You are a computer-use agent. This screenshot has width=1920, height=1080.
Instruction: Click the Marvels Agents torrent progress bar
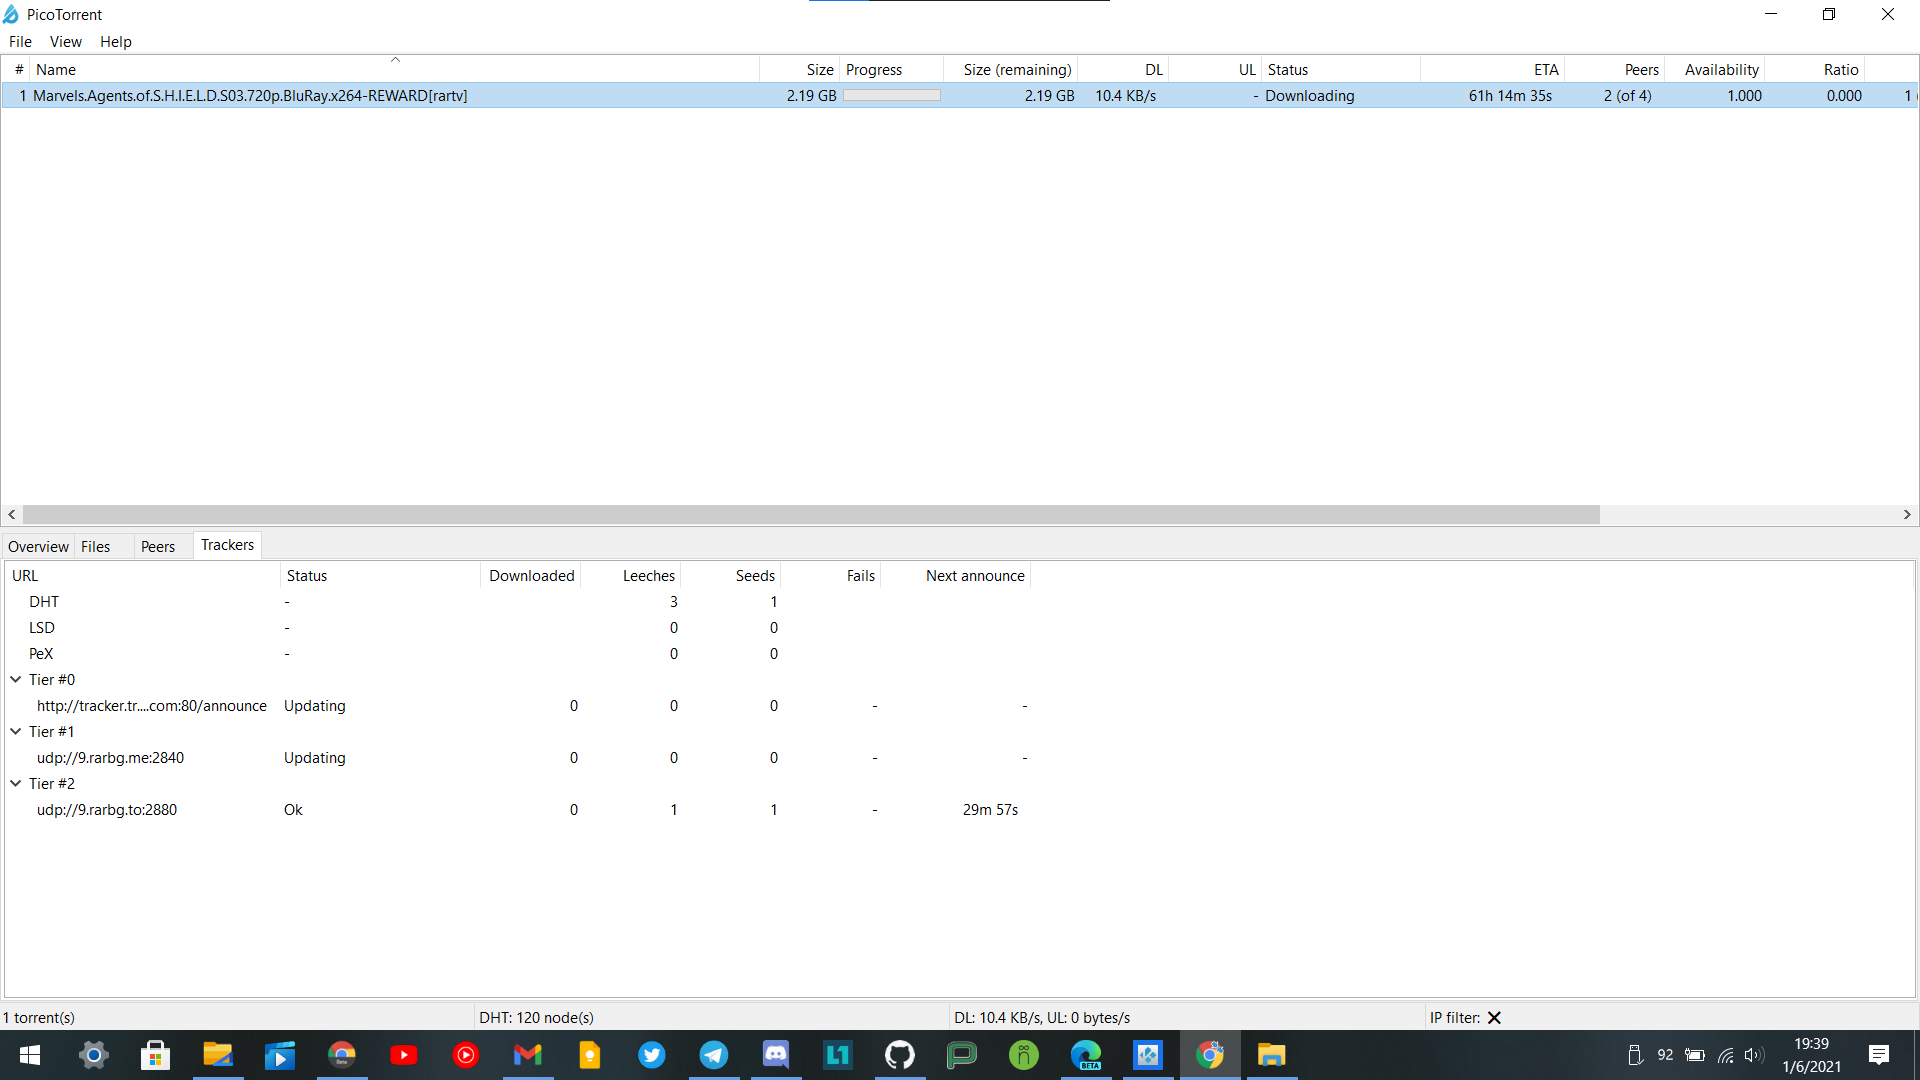click(891, 96)
